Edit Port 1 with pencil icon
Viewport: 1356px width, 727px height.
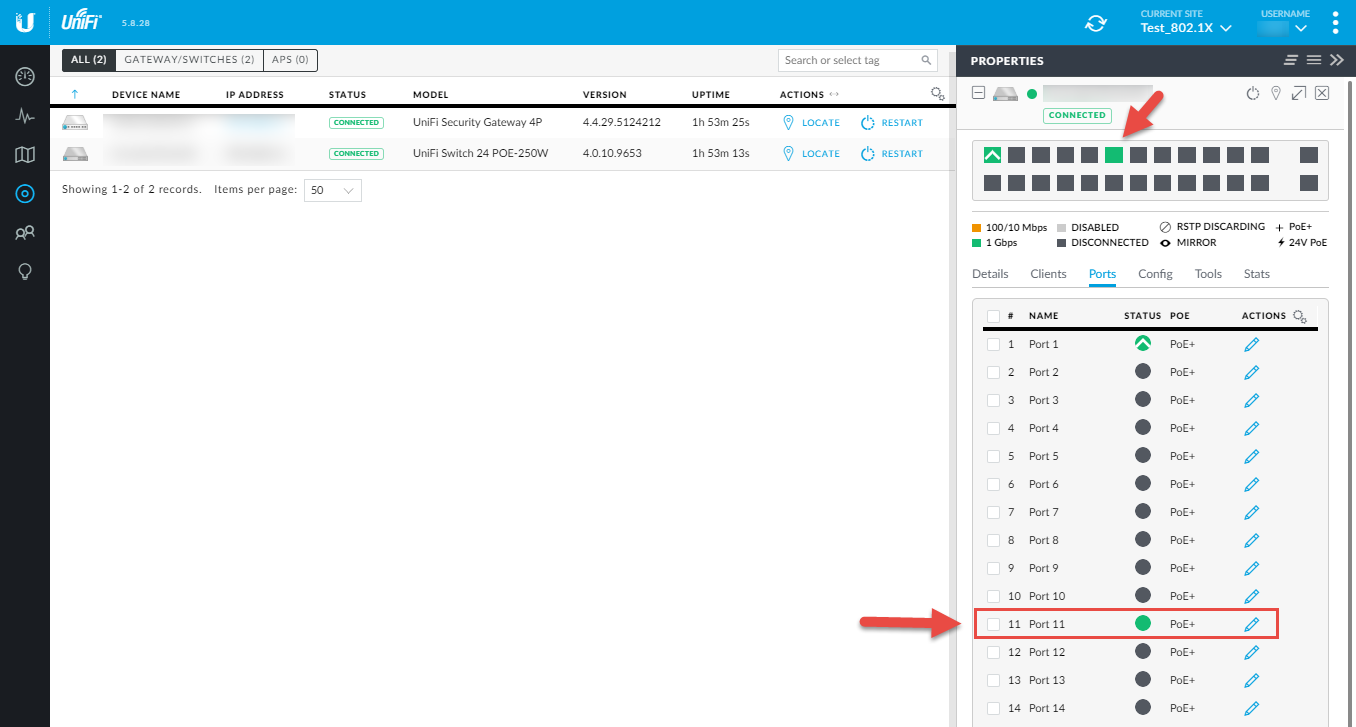[x=1251, y=344]
